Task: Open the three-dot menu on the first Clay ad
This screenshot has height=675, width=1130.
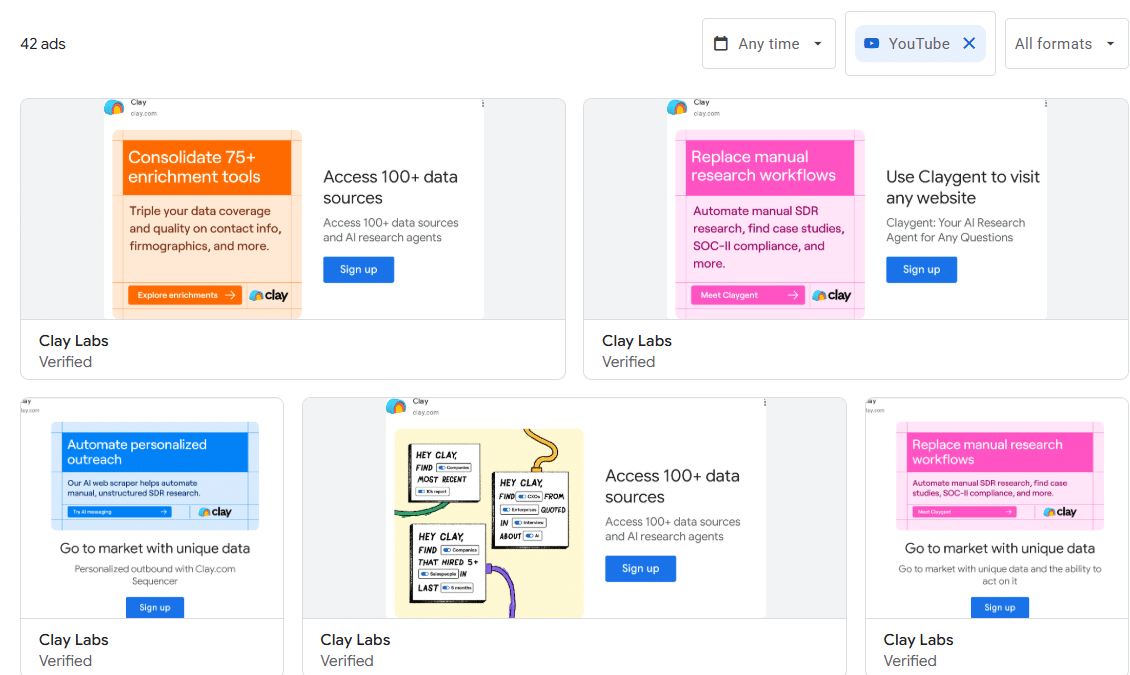Action: coord(483,102)
